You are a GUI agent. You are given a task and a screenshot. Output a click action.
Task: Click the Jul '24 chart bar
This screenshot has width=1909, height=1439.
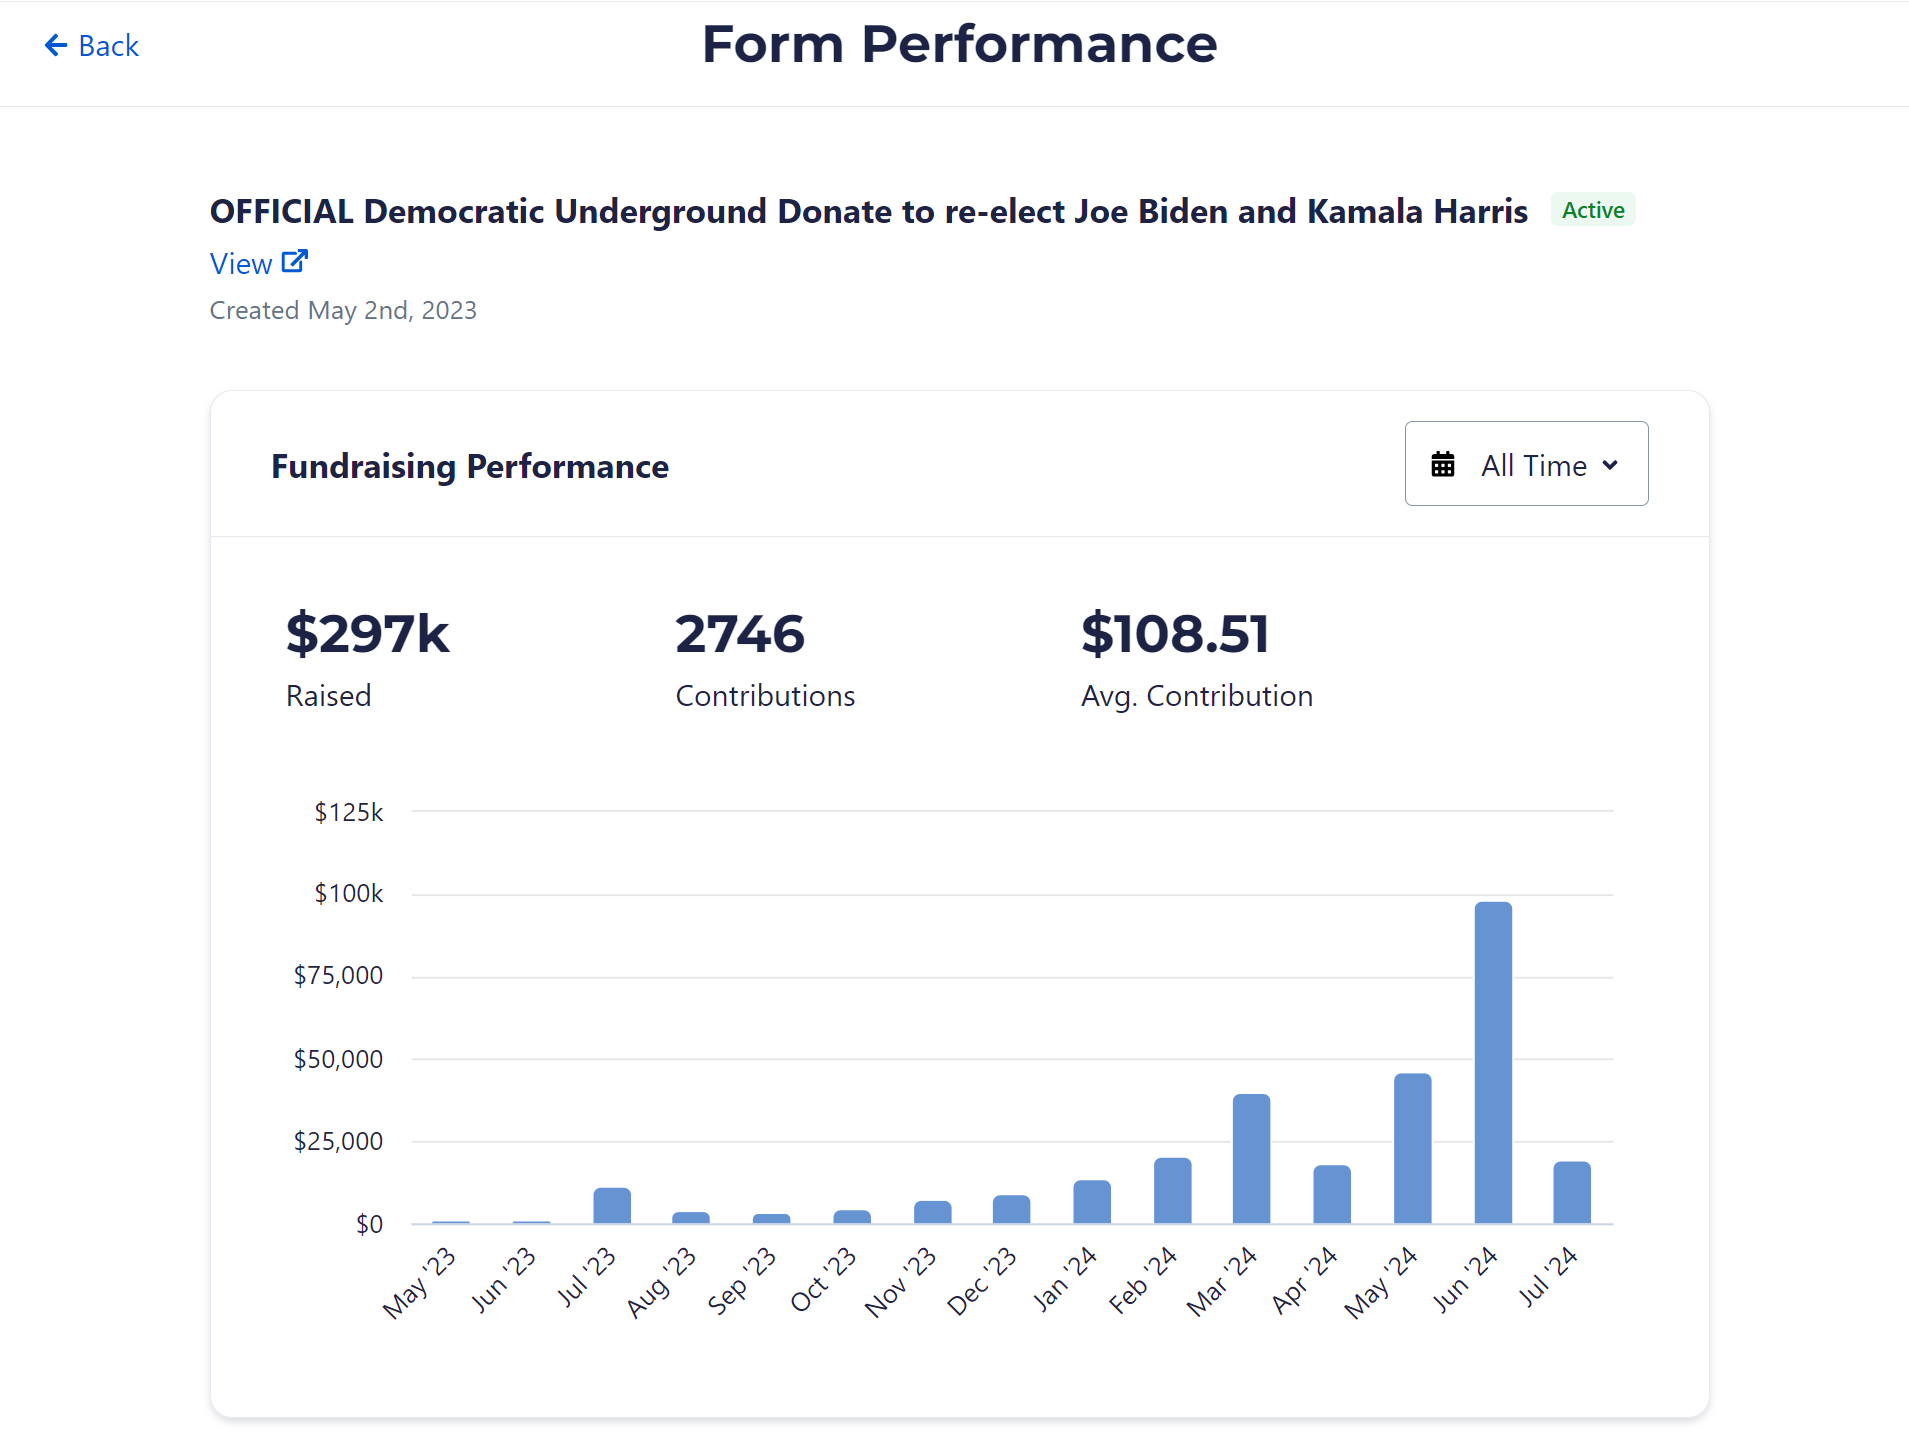click(1571, 1192)
